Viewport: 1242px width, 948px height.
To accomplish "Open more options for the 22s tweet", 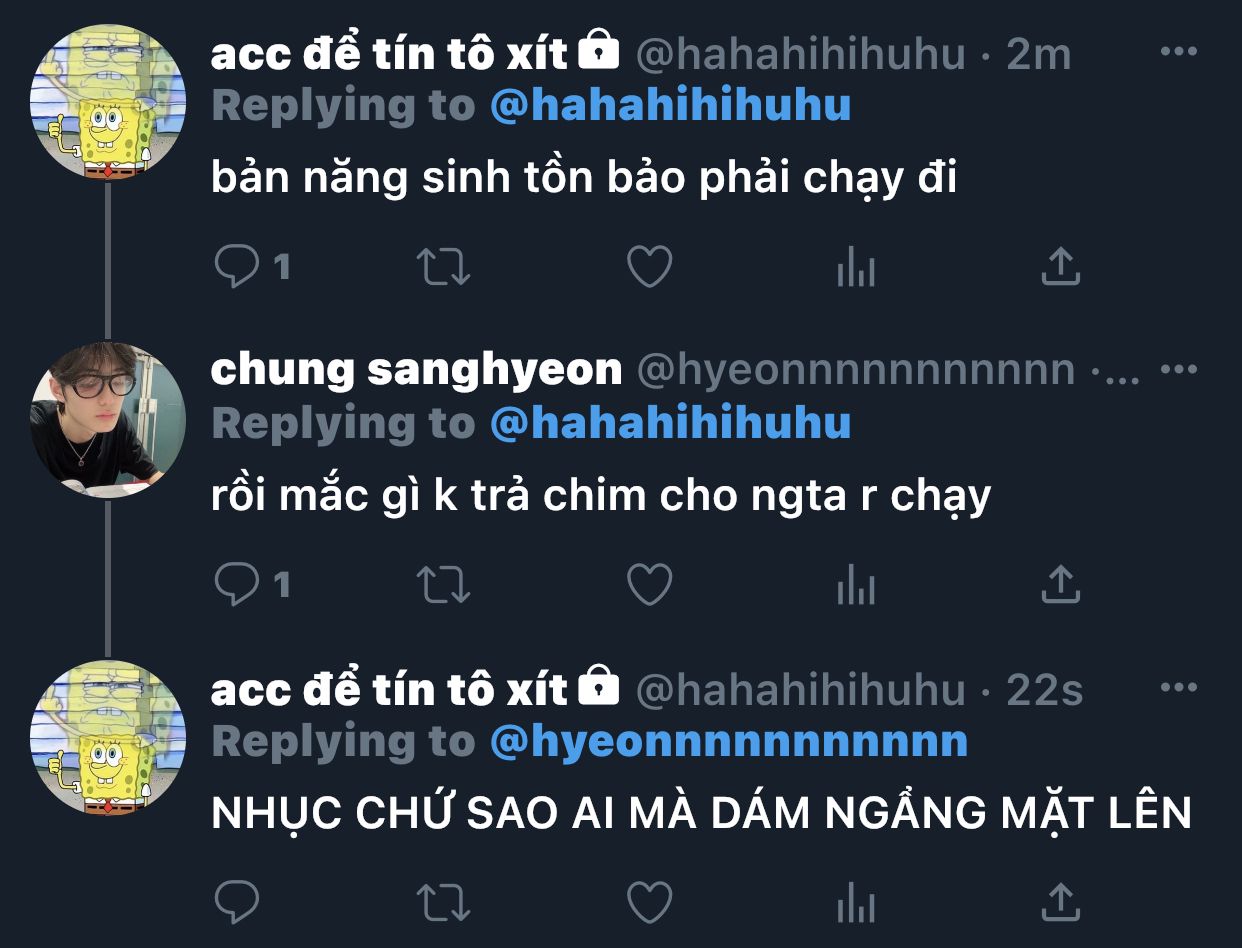I will [x=1179, y=688].
